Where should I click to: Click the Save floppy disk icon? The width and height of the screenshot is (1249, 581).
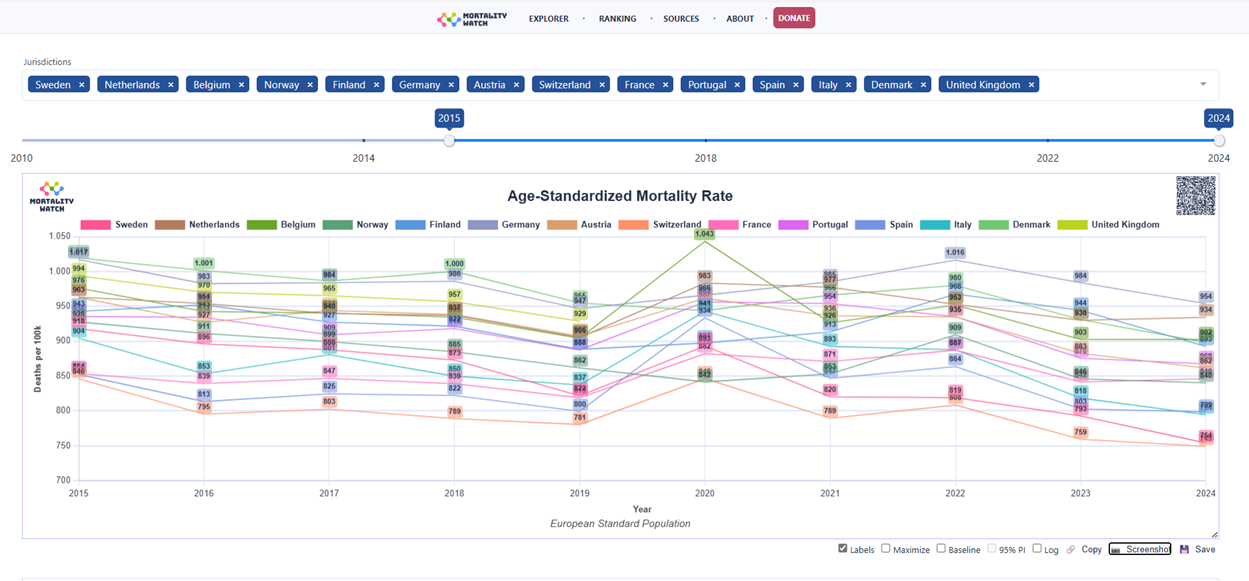coord(1185,550)
